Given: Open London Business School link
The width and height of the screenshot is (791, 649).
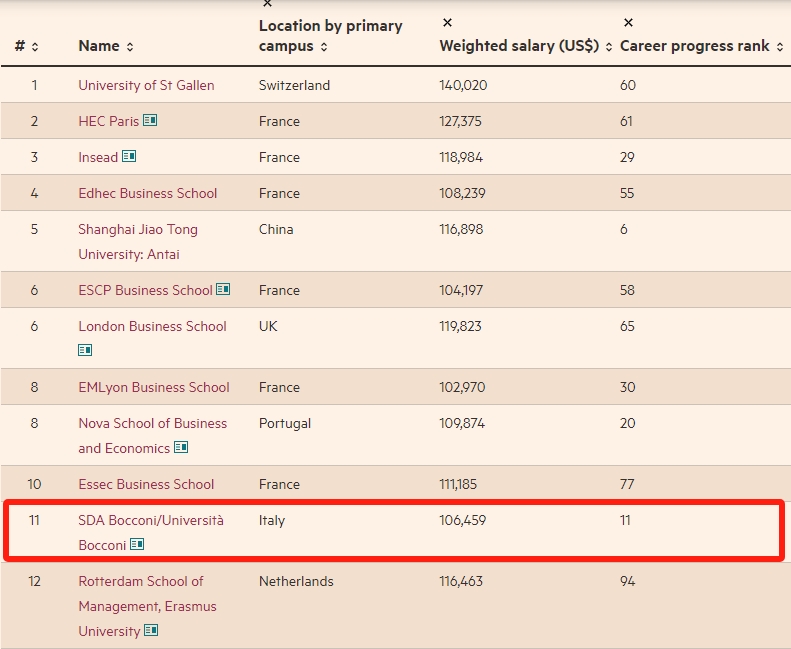Looking at the screenshot, I should (x=152, y=326).
